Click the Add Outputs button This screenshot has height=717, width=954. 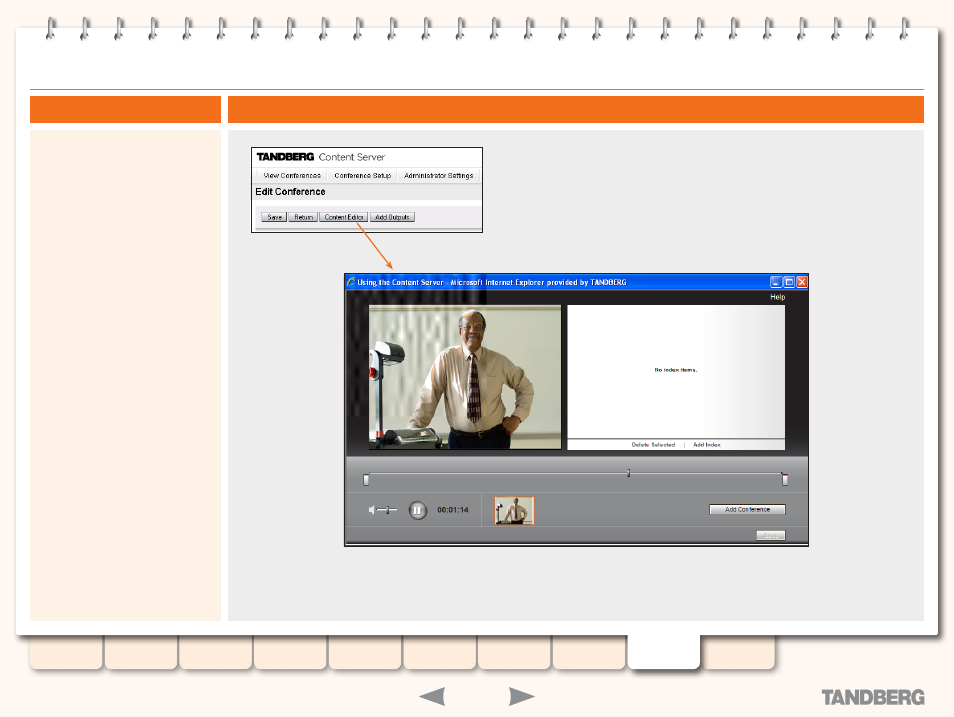click(392, 217)
